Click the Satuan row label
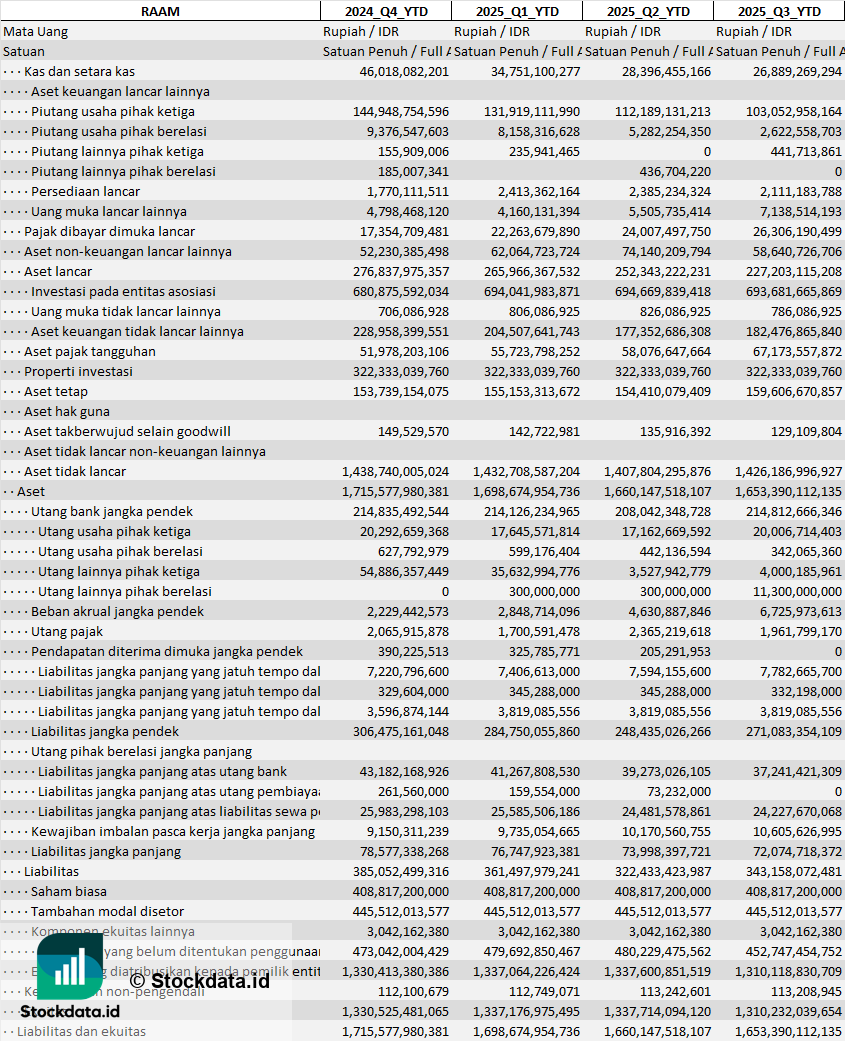Screen dimensions: 845x1041 [x=24, y=51]
